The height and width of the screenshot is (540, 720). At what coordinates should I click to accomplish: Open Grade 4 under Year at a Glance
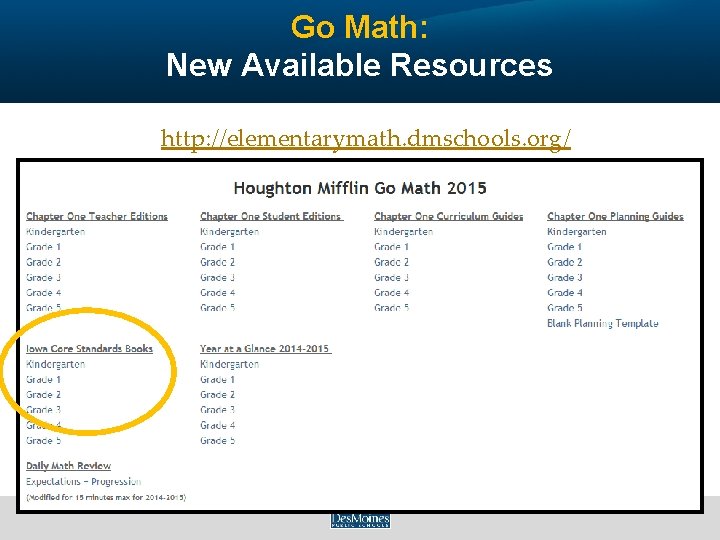tap(218, 425)
